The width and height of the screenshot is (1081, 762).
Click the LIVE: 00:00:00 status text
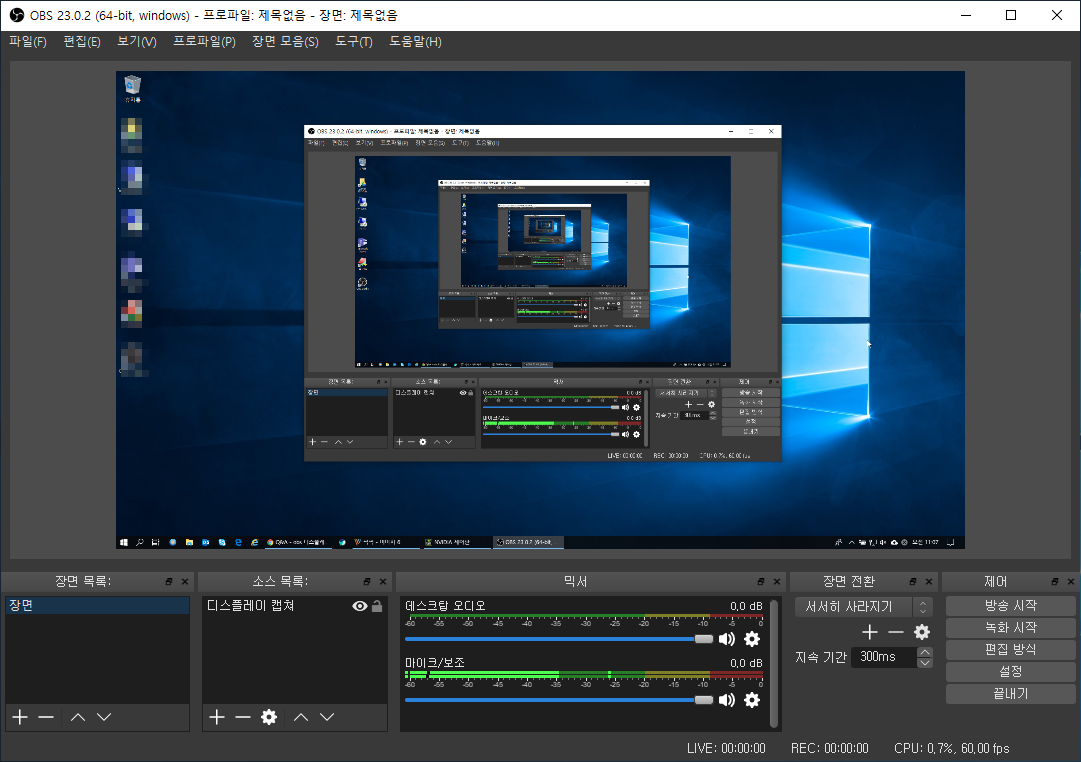pos(726,748)
